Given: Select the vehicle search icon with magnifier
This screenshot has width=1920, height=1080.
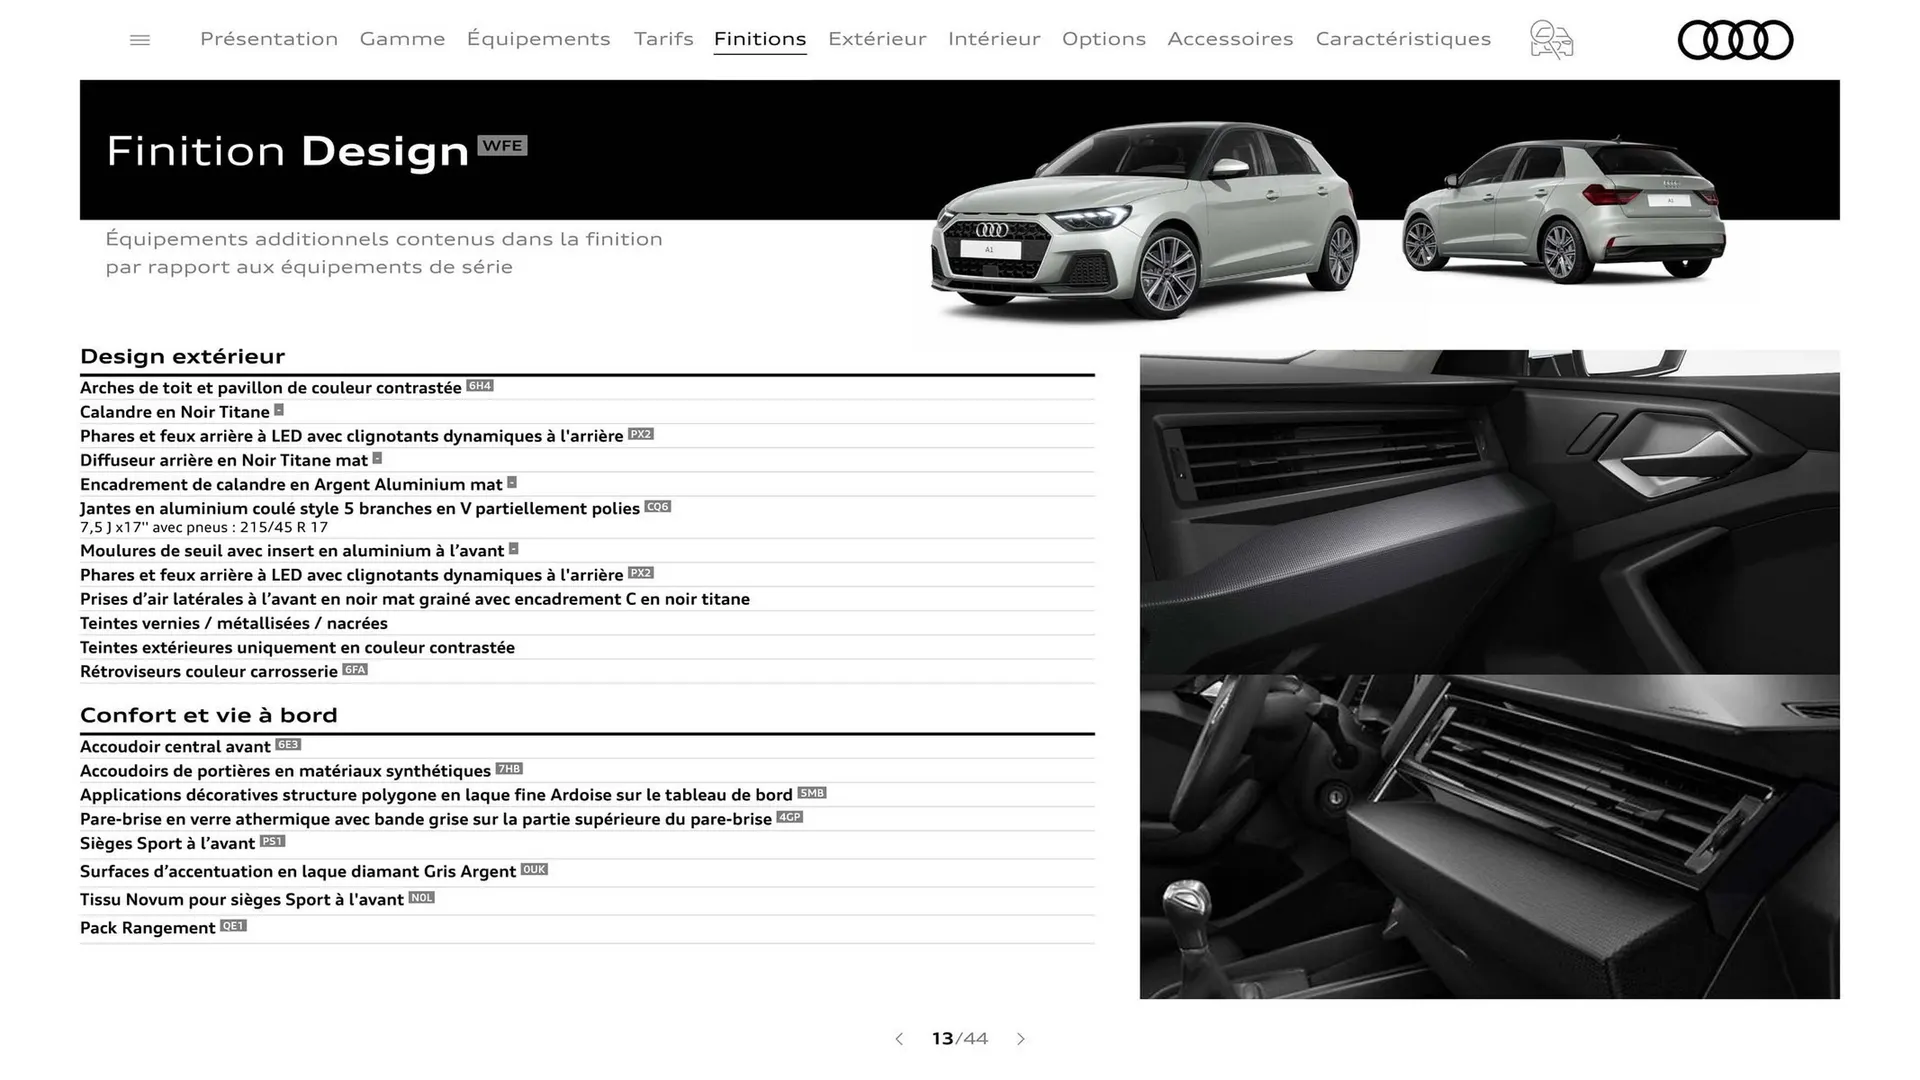Looking at the screenshot, I should pos(1550,40).
